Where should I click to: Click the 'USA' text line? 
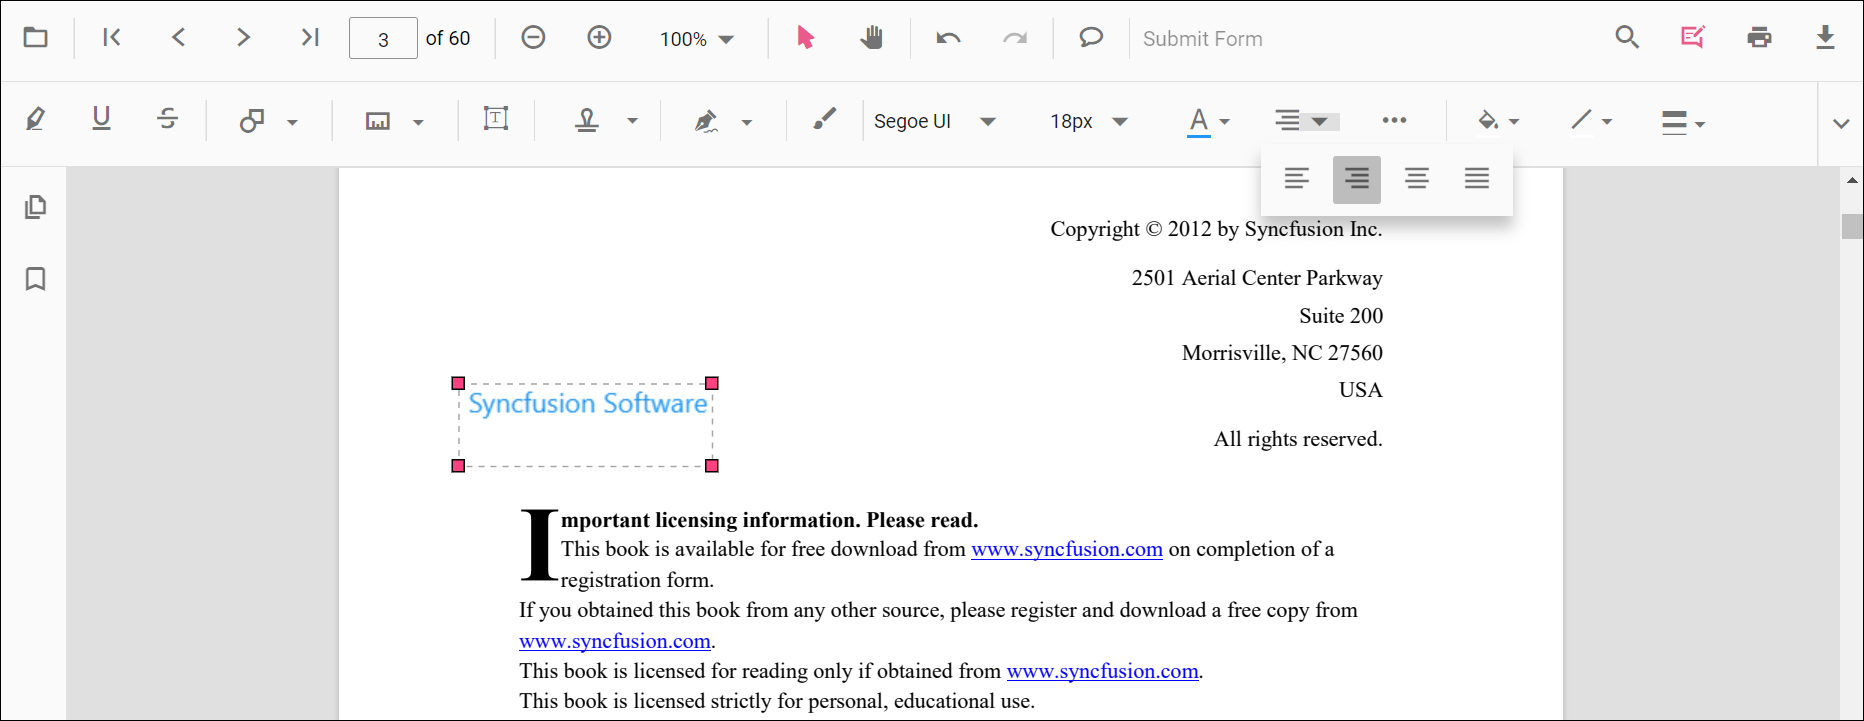(x=1361, y=390)
